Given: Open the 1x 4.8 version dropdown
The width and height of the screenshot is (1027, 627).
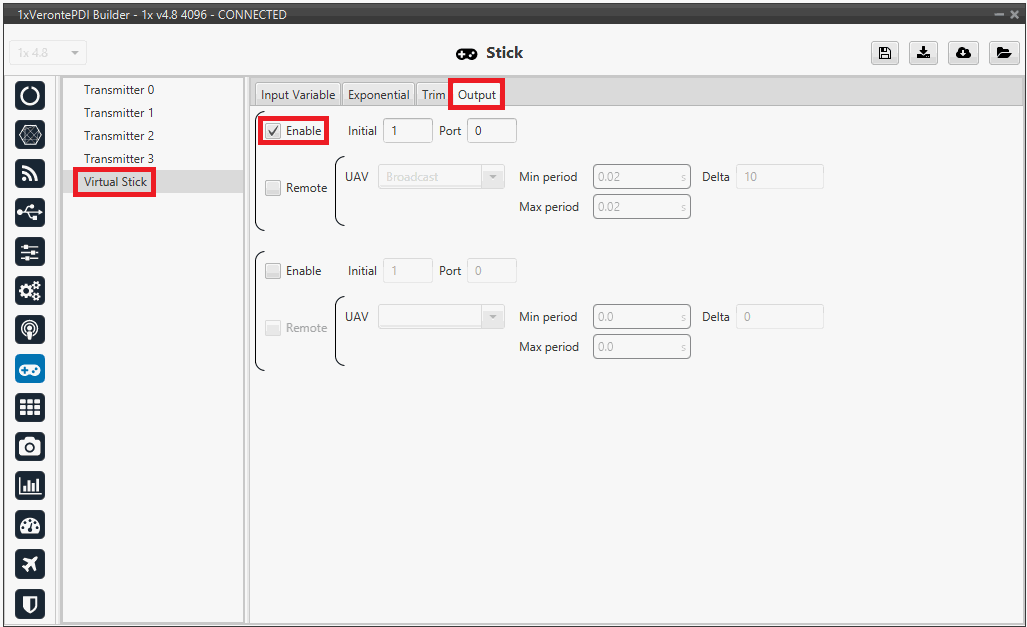Looking at the screenshot, I should tap(48, 53).
